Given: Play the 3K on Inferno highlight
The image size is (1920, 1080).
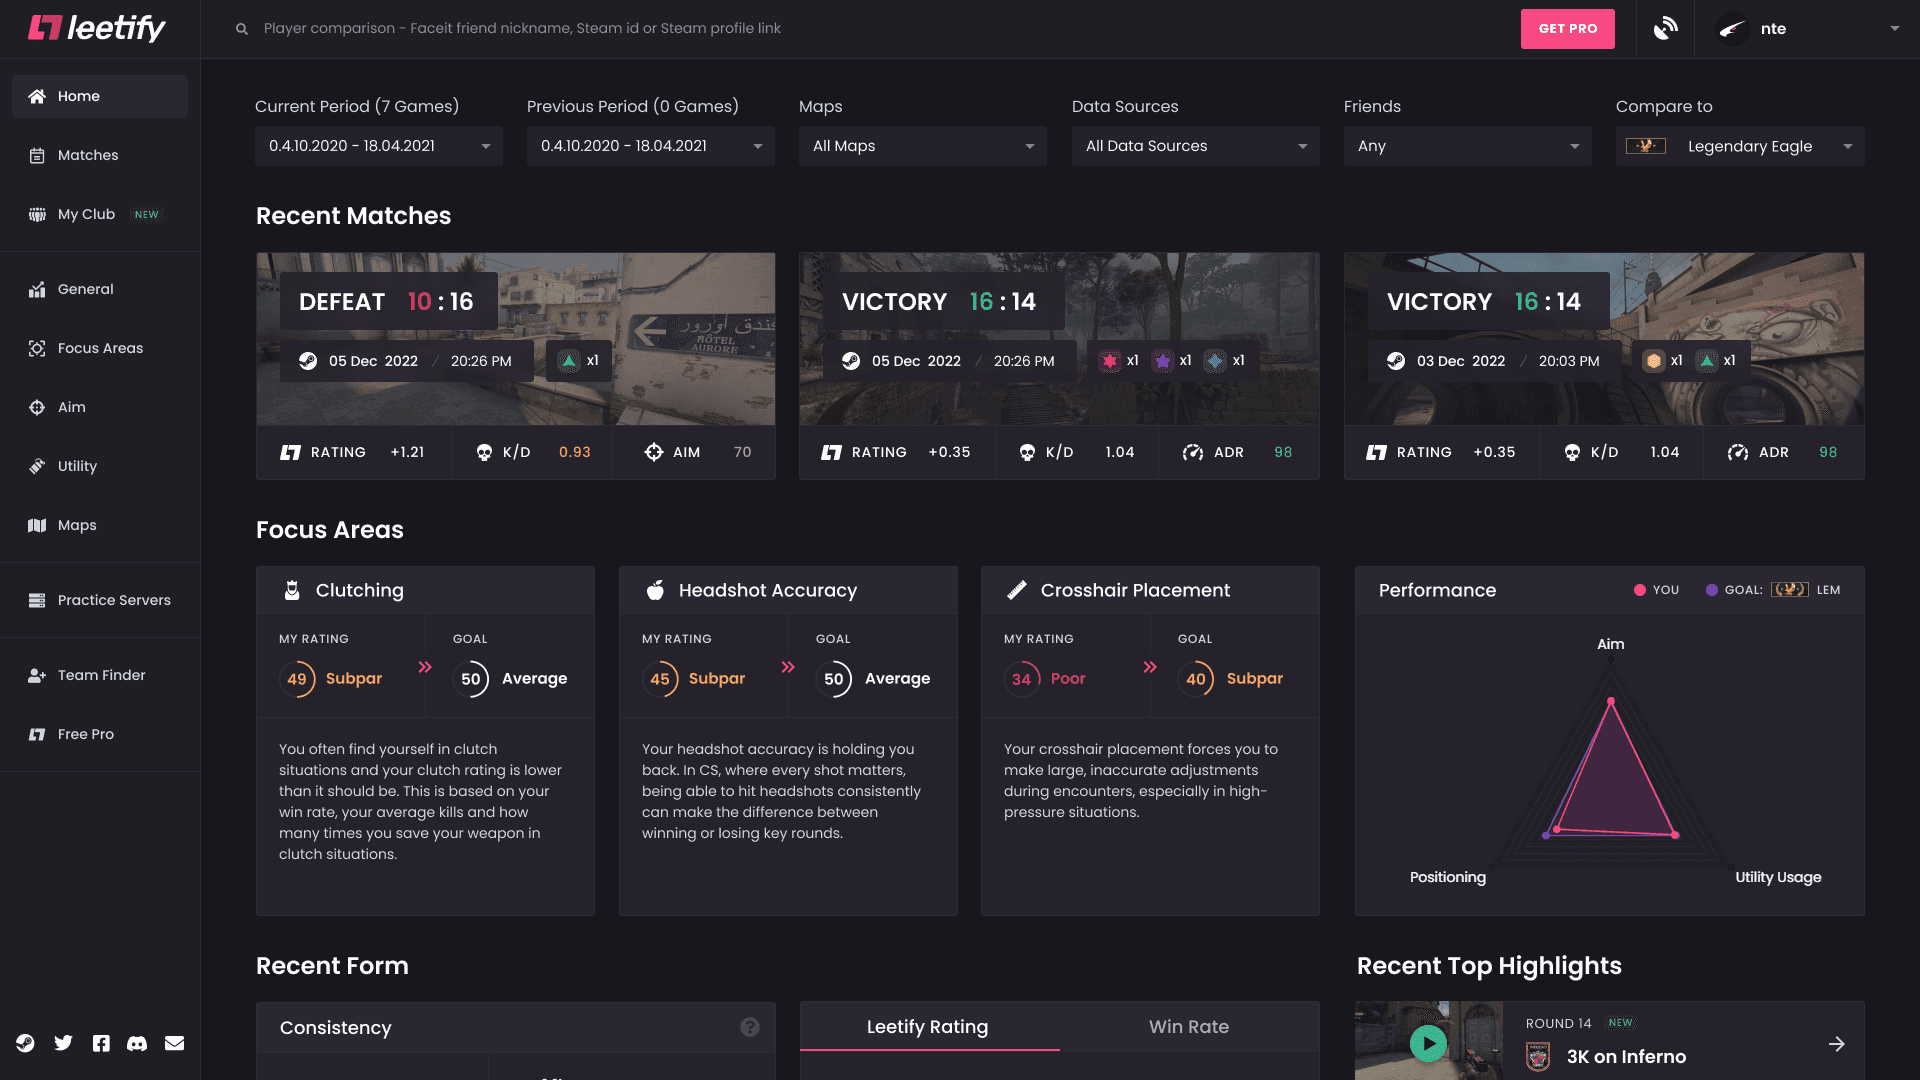Looking at the screenshot, I should click(x=1428, y=1043).
